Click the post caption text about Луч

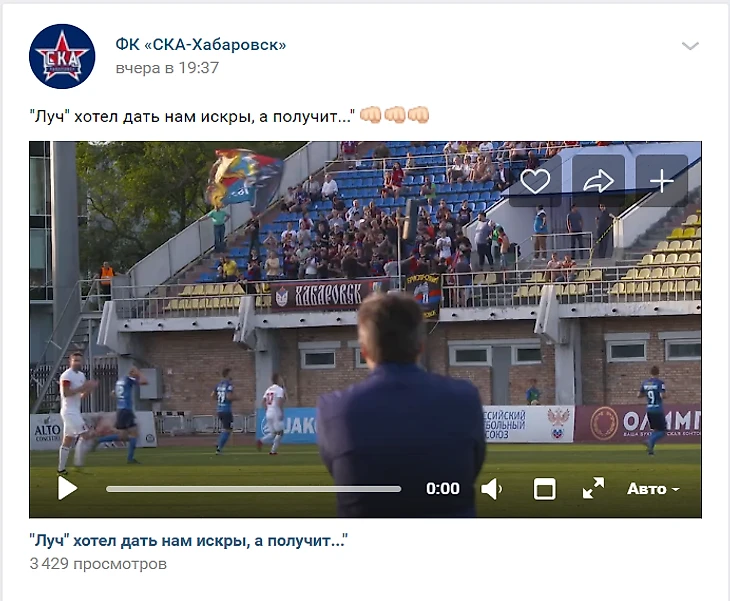click(x=192, y=116)
